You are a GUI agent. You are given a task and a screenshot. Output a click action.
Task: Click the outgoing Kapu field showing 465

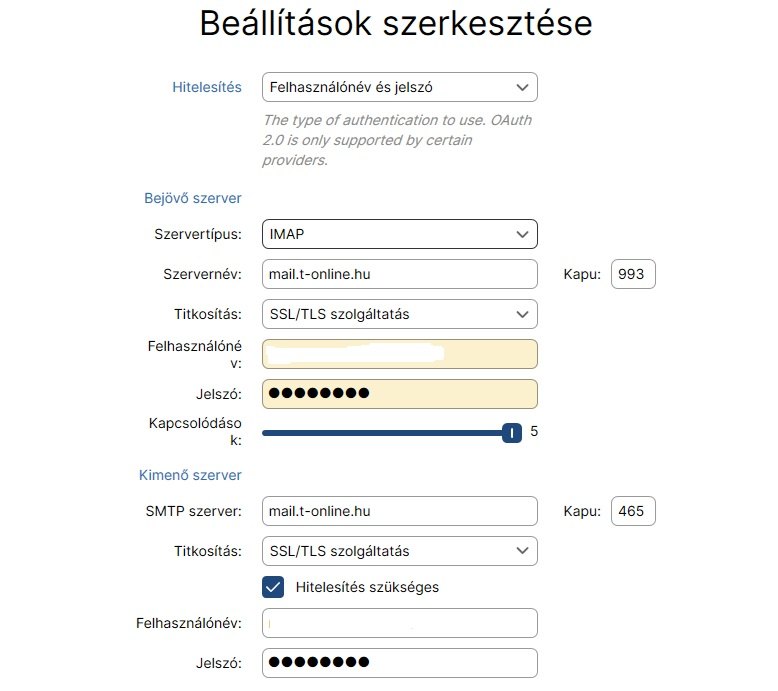[x=632, y=512]
